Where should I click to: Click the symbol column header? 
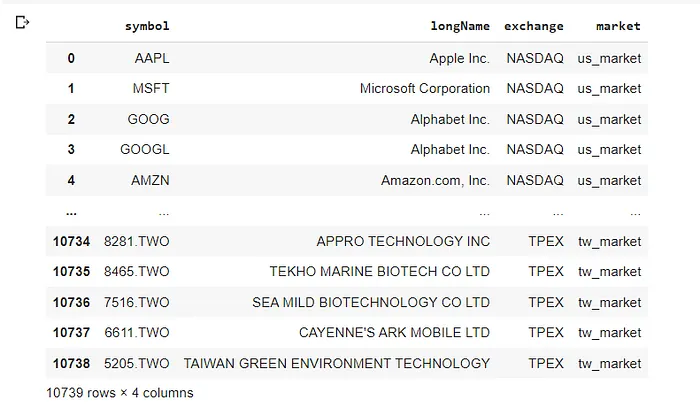(x=147, y=26)
